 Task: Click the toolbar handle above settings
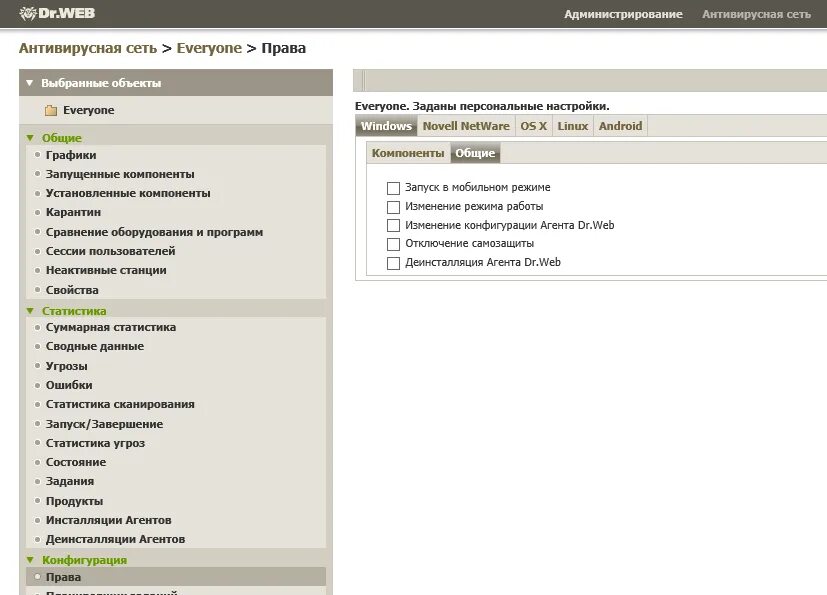(361, 81)
